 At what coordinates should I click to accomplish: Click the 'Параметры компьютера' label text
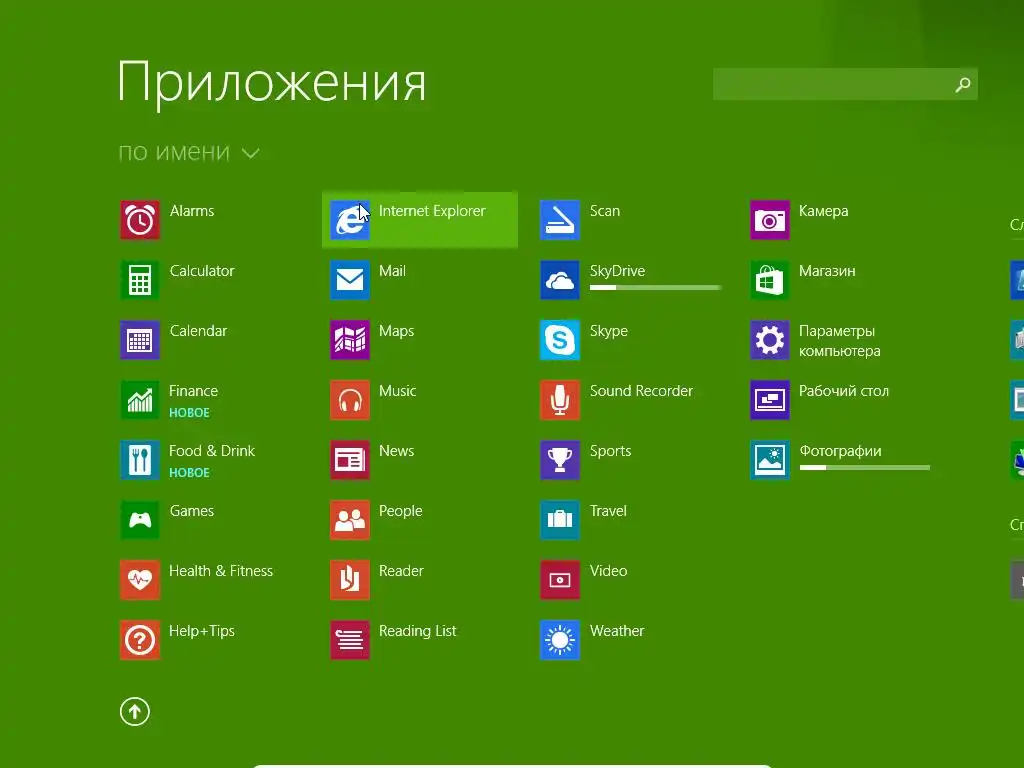pos(840,341)
